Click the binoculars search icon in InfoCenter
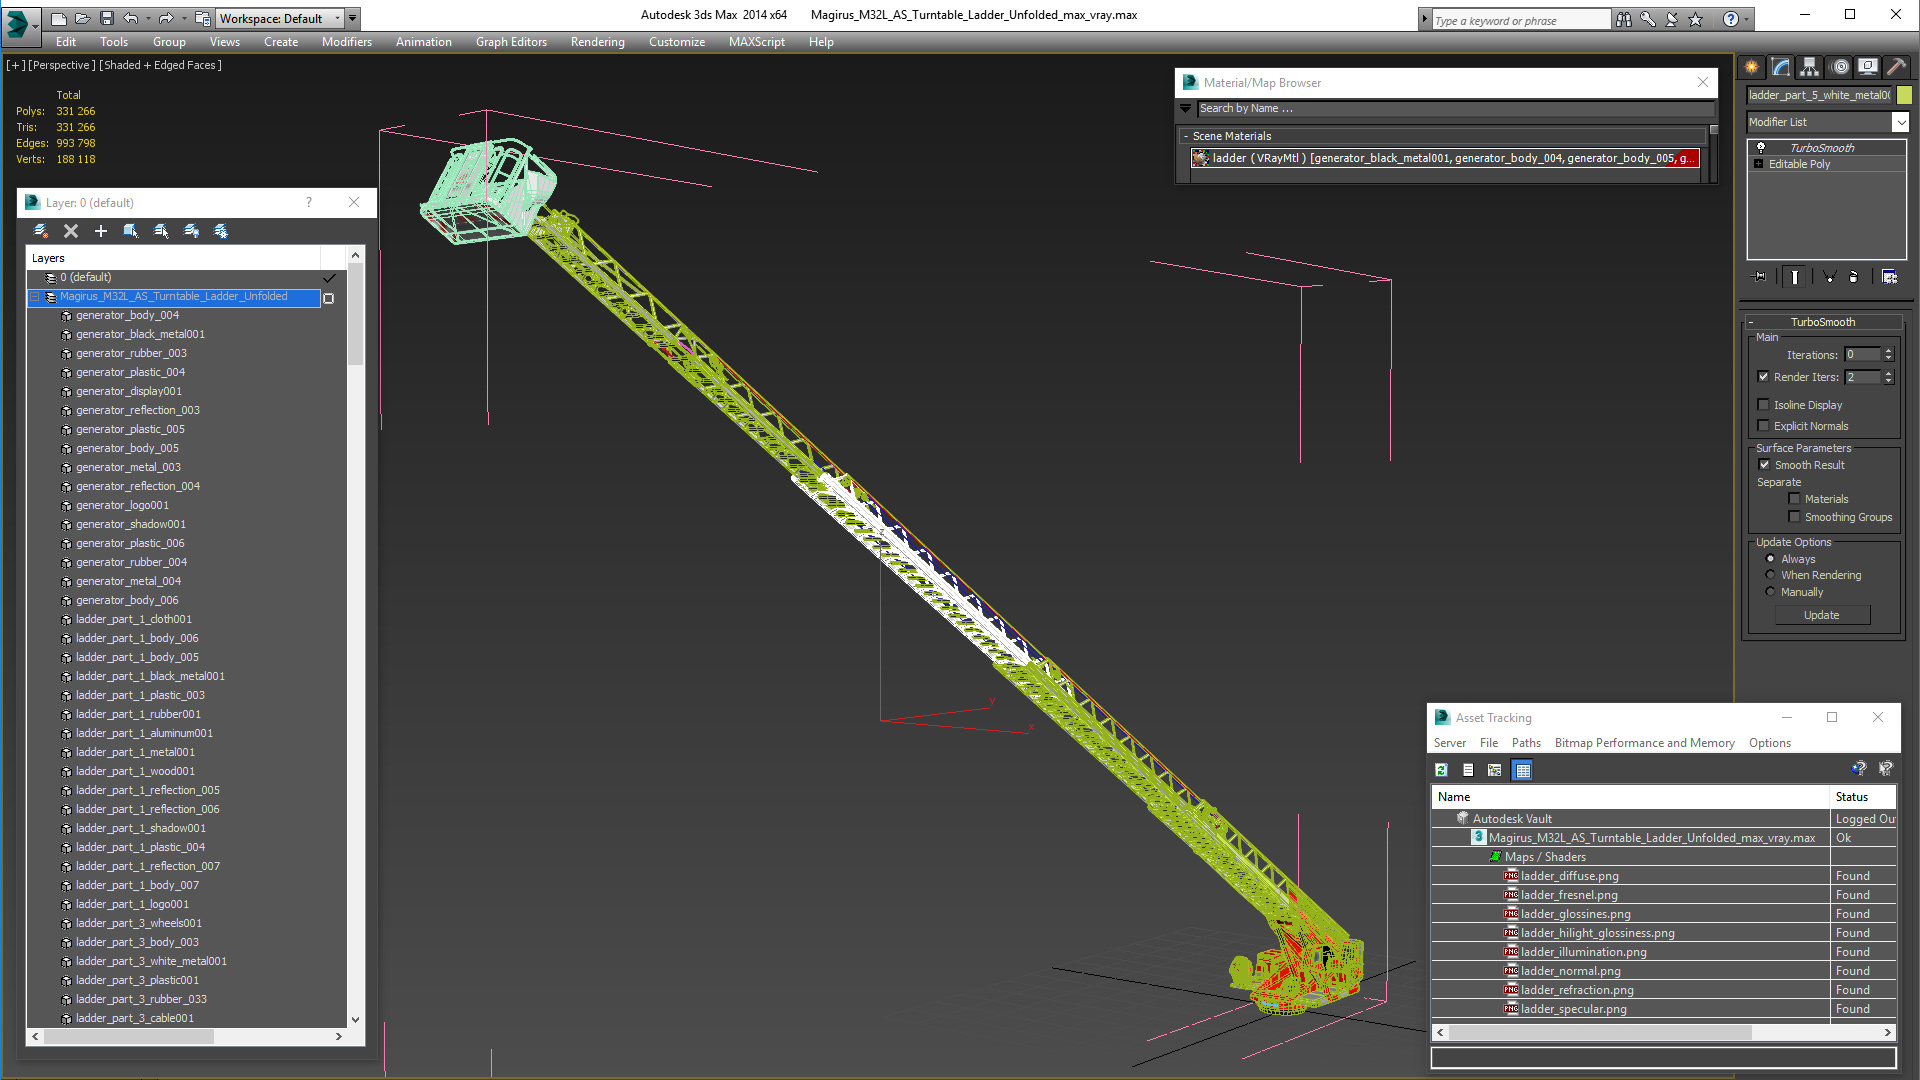1920x1080 pixels. pyautogui.click(x=1624, y=19)
